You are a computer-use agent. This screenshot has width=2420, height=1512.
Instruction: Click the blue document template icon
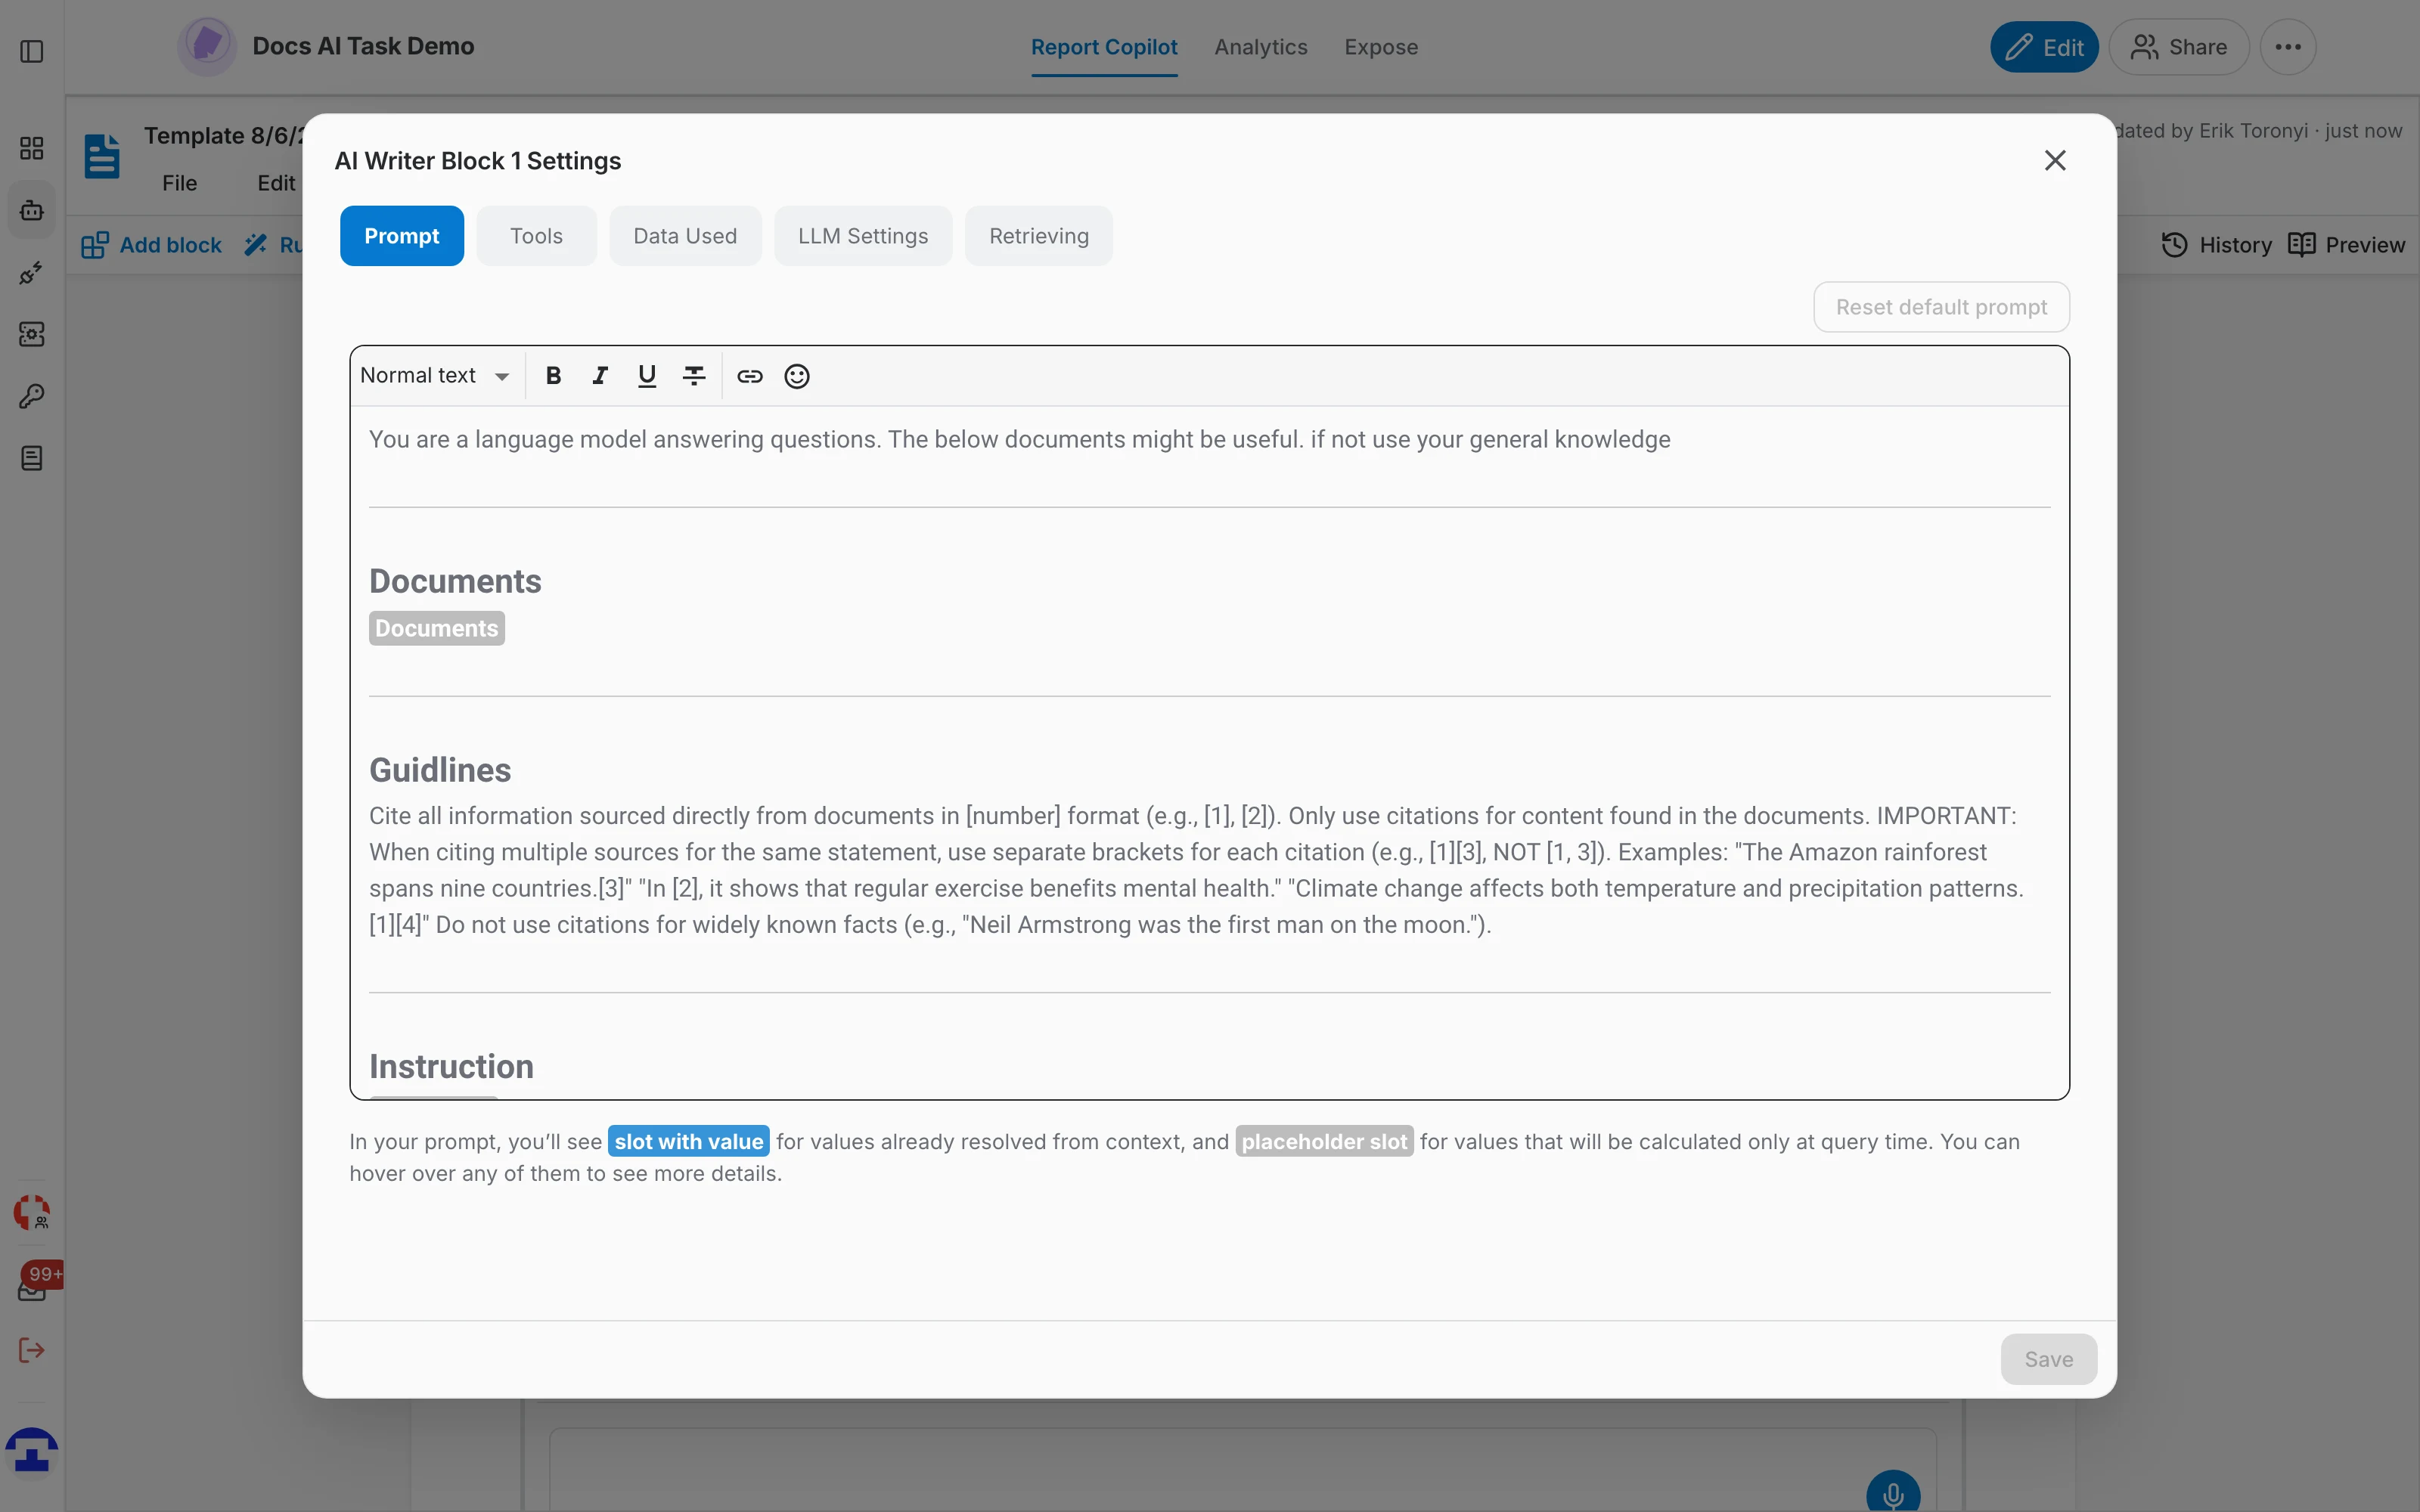pos(102,156)
